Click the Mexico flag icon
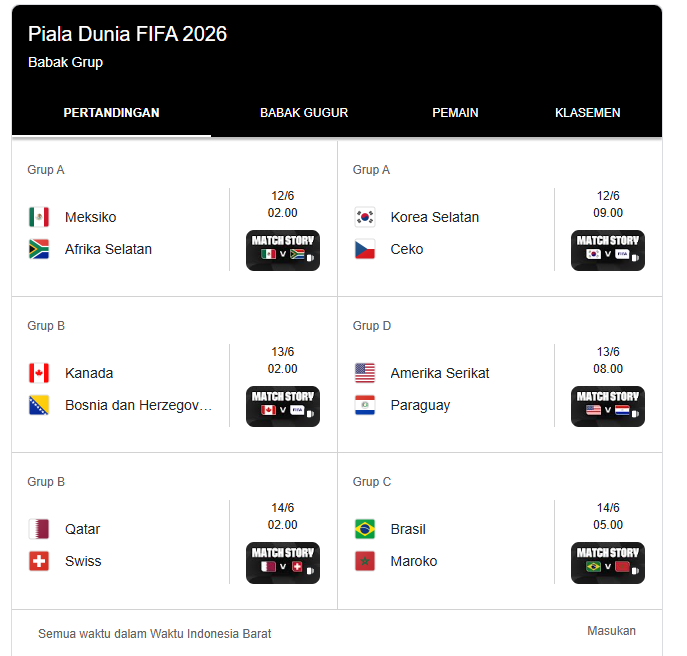The image size is (687, 656). coord(39,217)
